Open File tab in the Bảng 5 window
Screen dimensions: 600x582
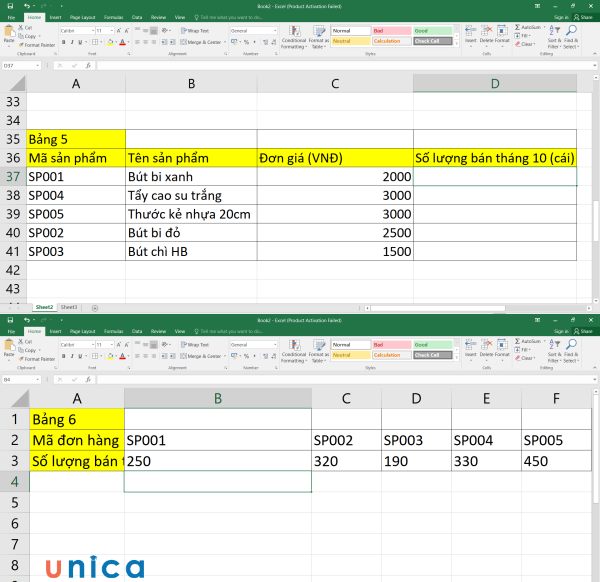pos(11,18)
